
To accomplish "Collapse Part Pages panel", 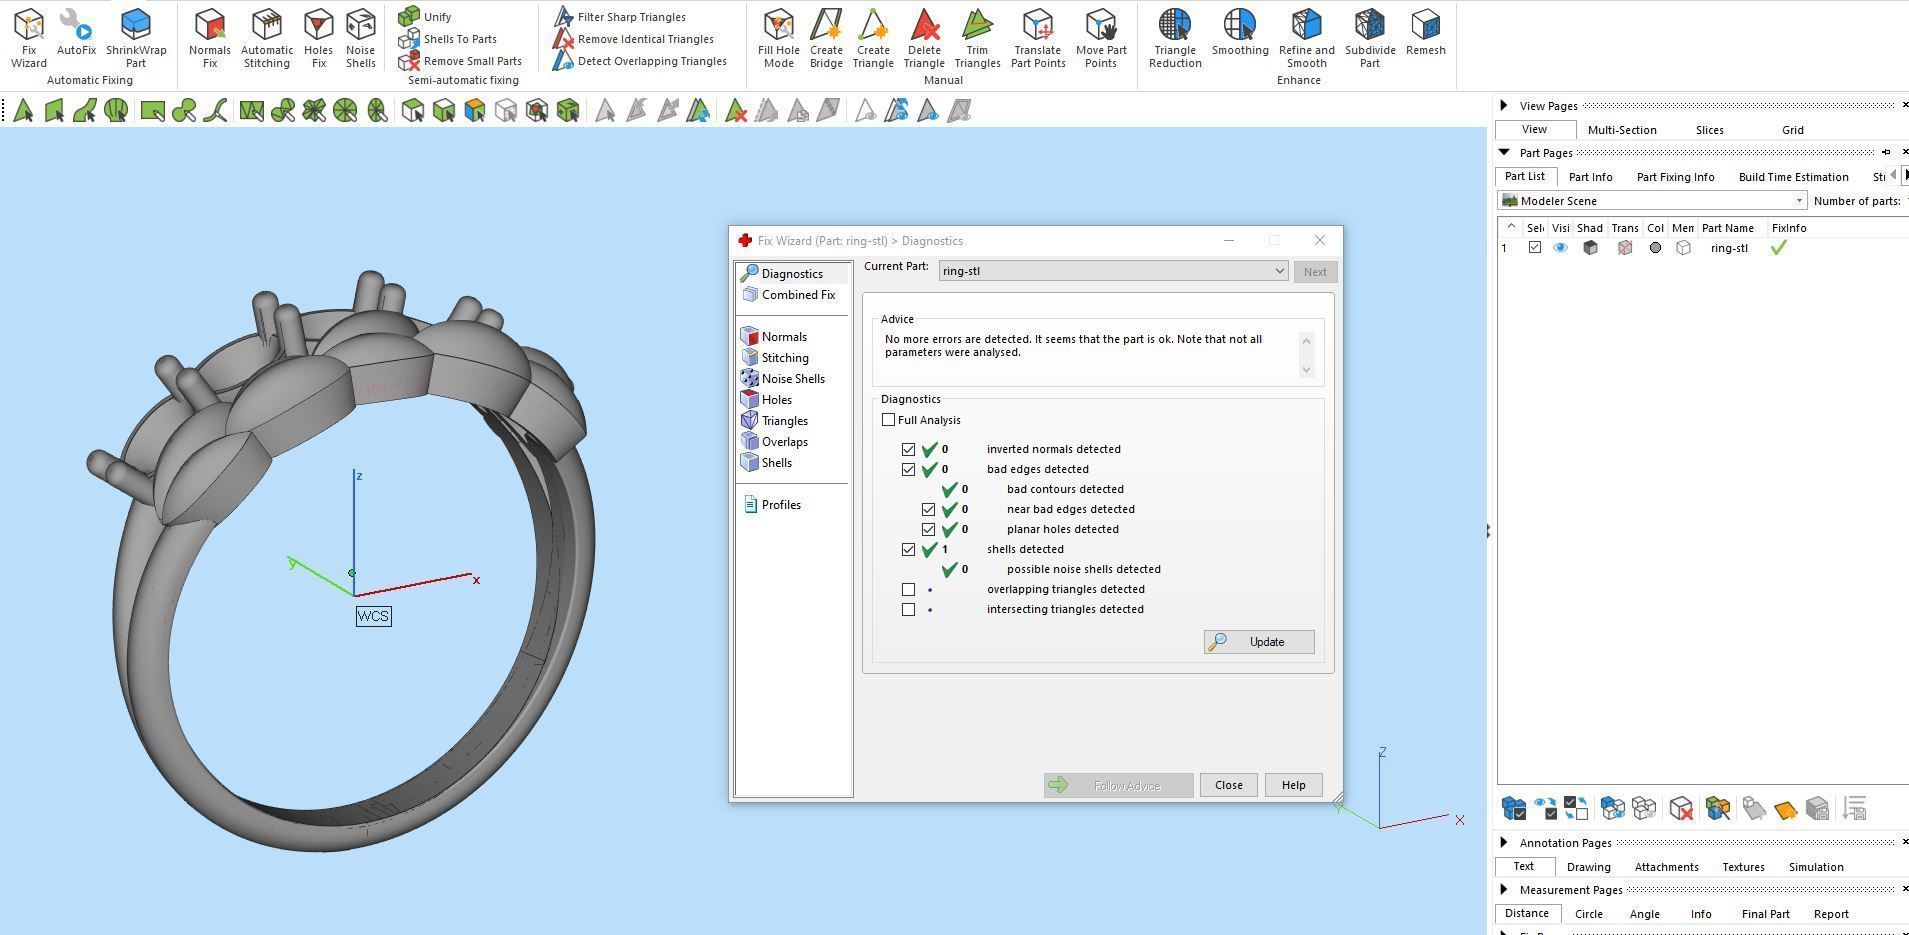I will point(1503,152).
